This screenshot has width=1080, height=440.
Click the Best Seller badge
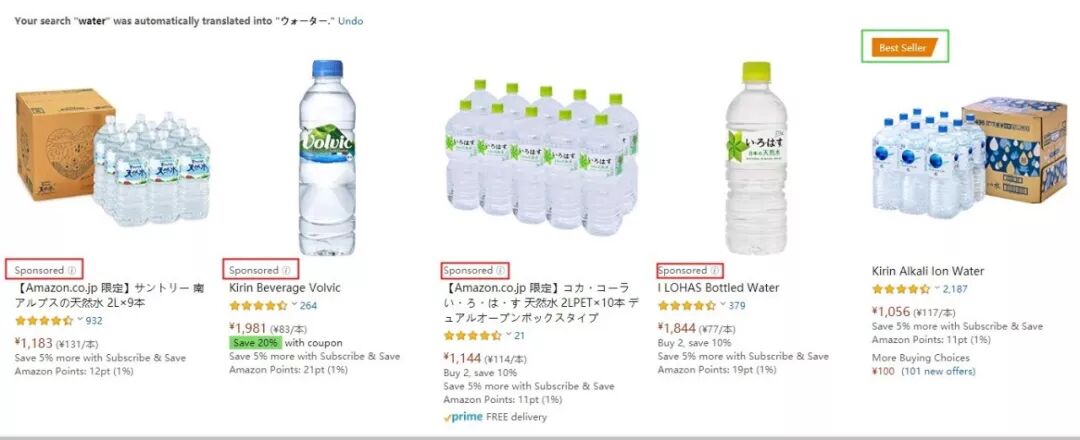(x=904, y=48)
